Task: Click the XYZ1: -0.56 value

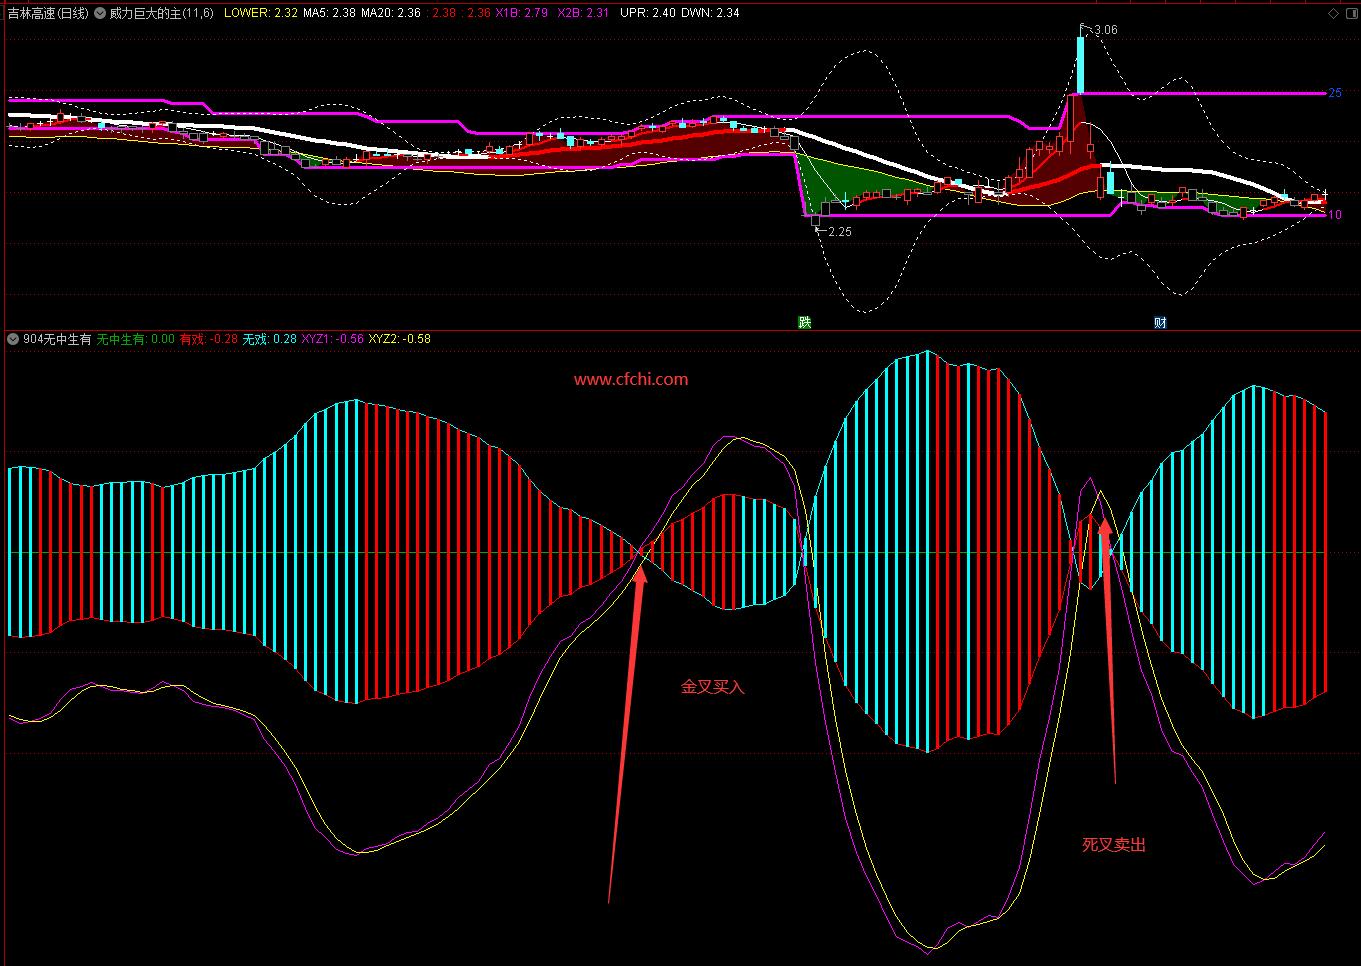Action: (x=332, y=339)
